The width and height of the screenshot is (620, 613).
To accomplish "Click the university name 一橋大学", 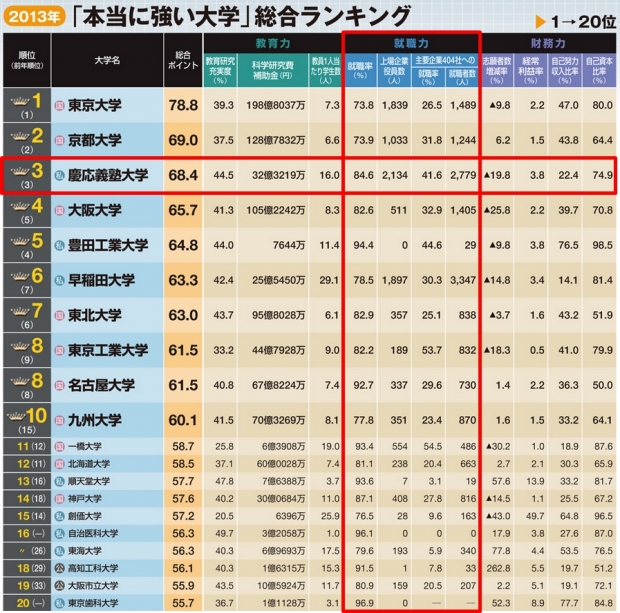I will pos(85,447).
